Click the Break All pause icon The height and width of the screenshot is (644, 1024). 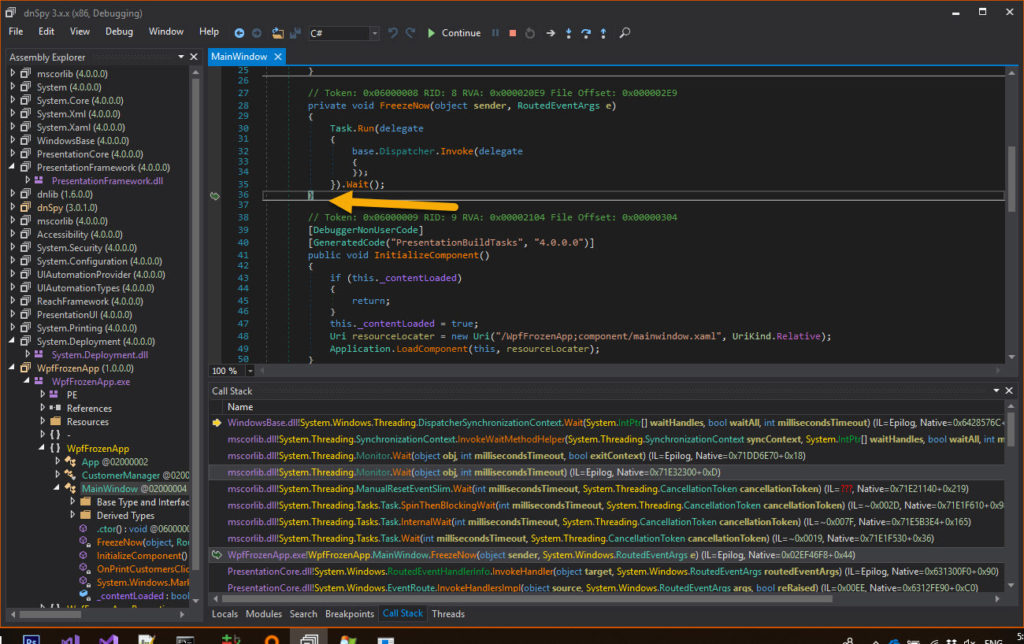(495, 33)
